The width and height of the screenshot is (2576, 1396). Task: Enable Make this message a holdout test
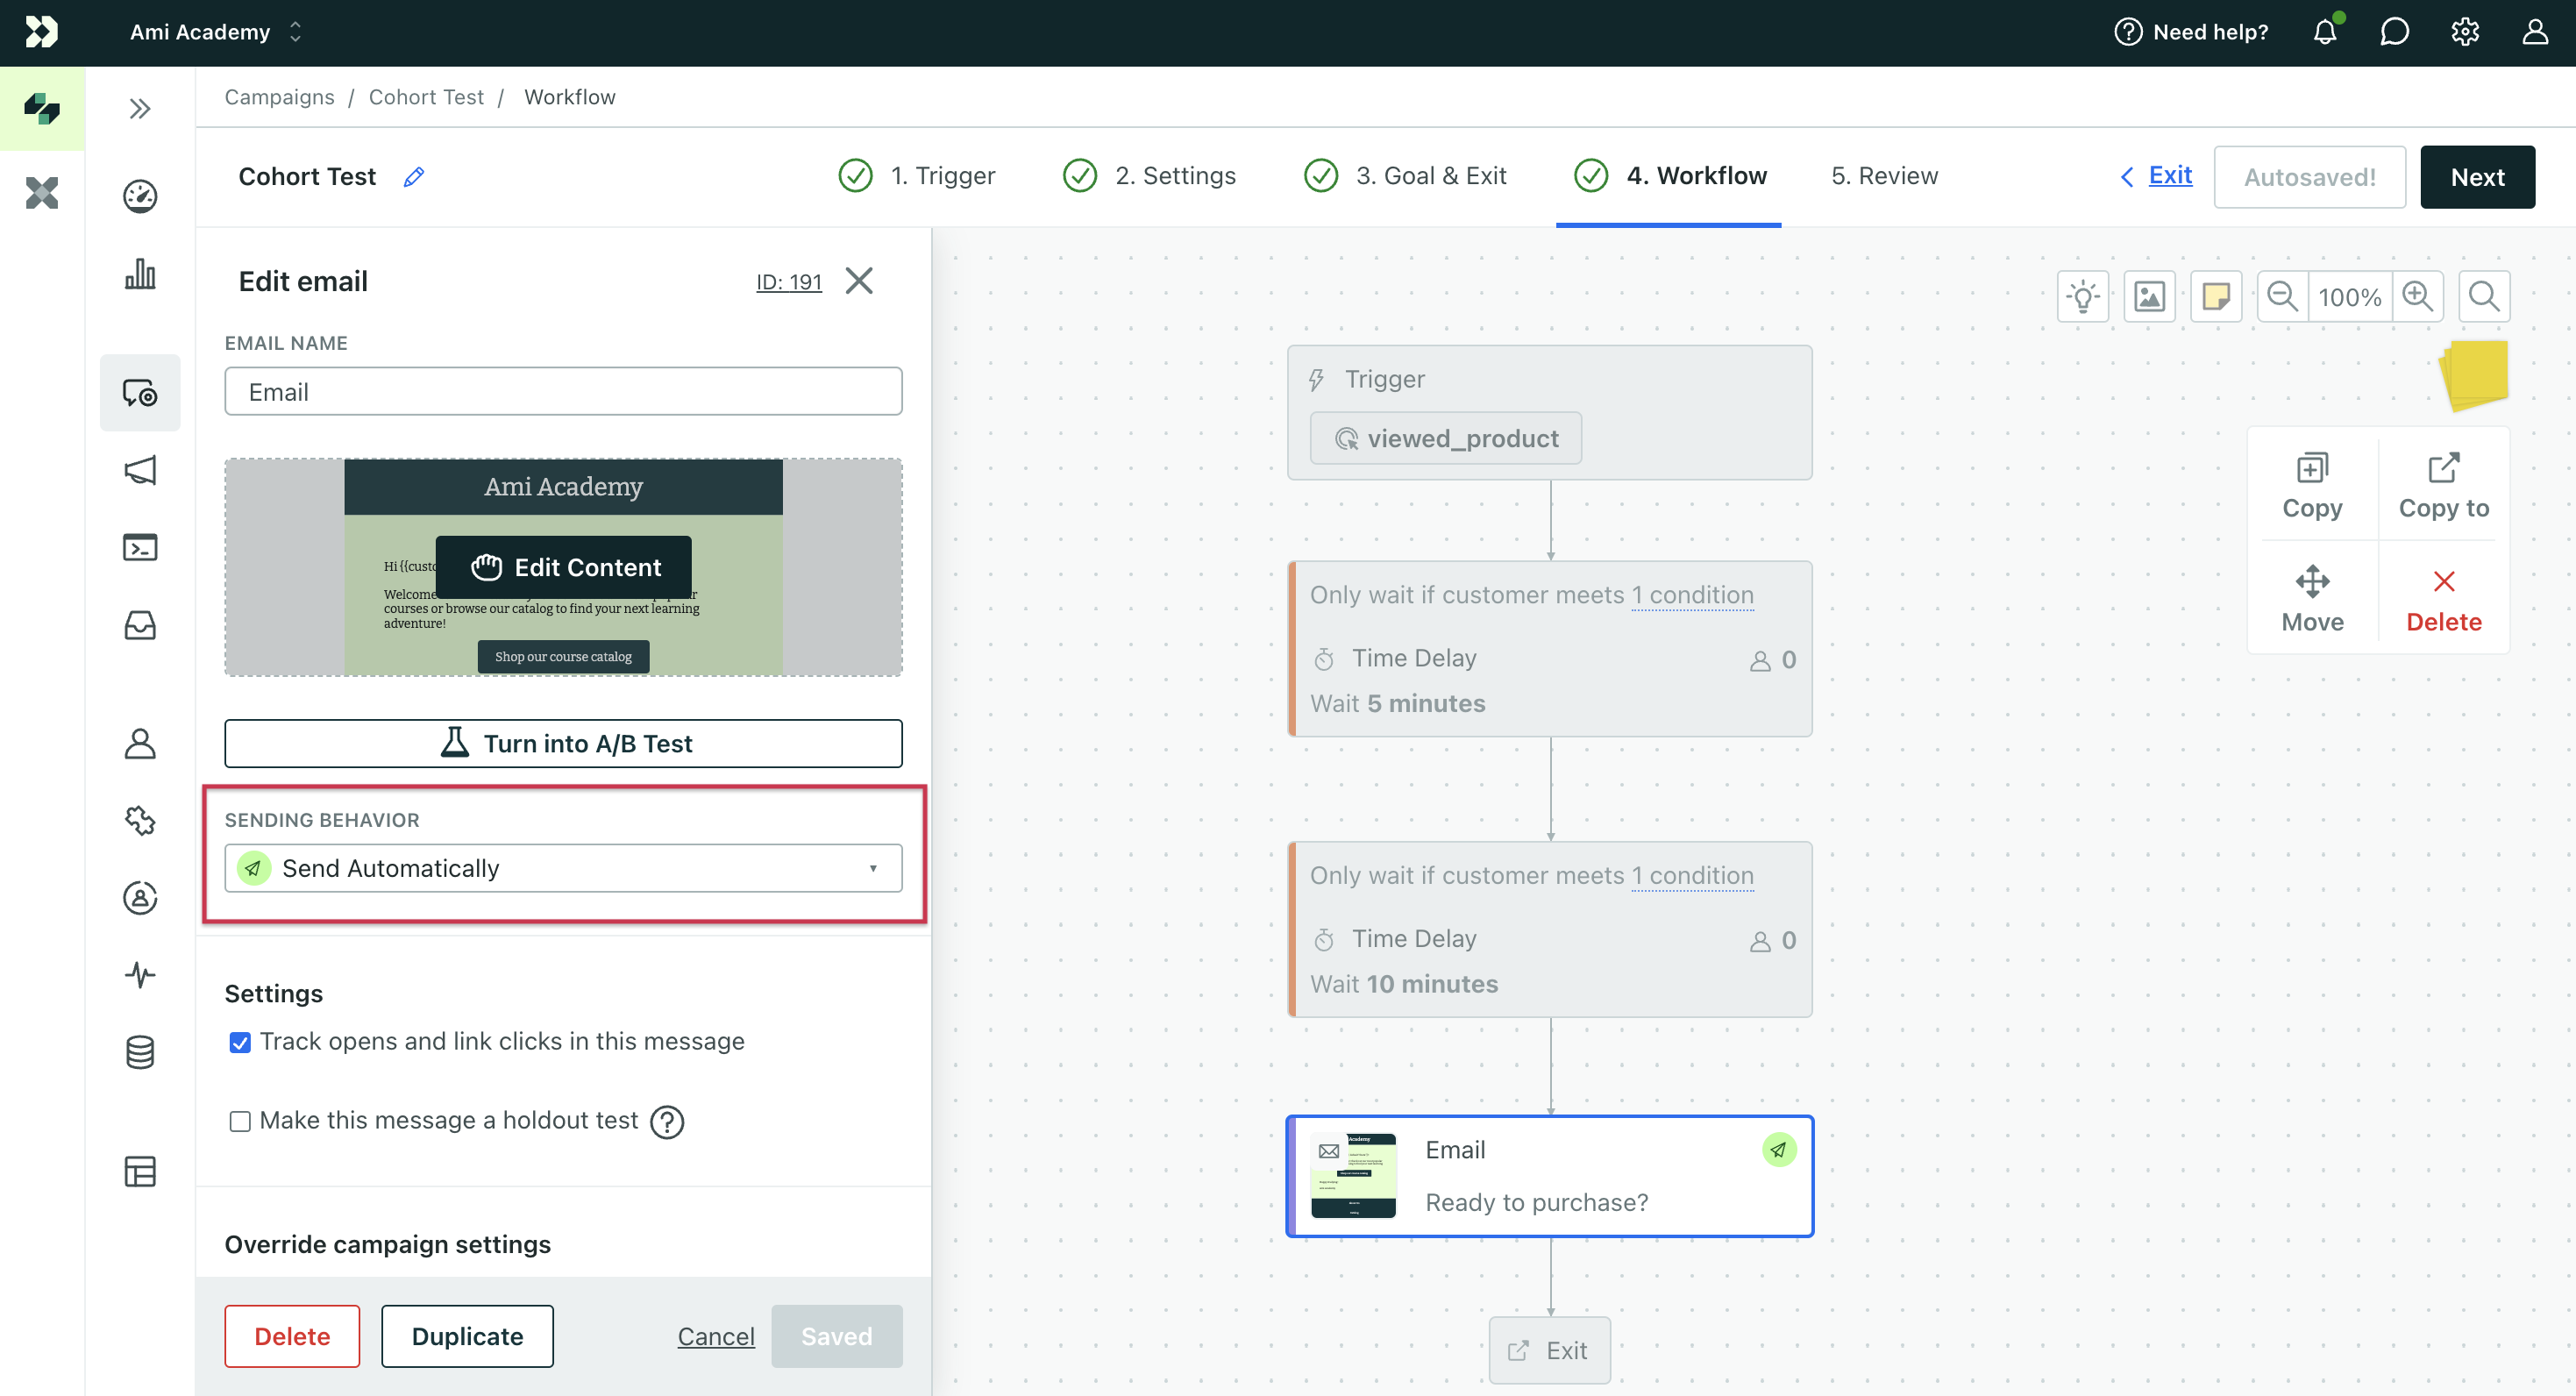(238, 1121)
